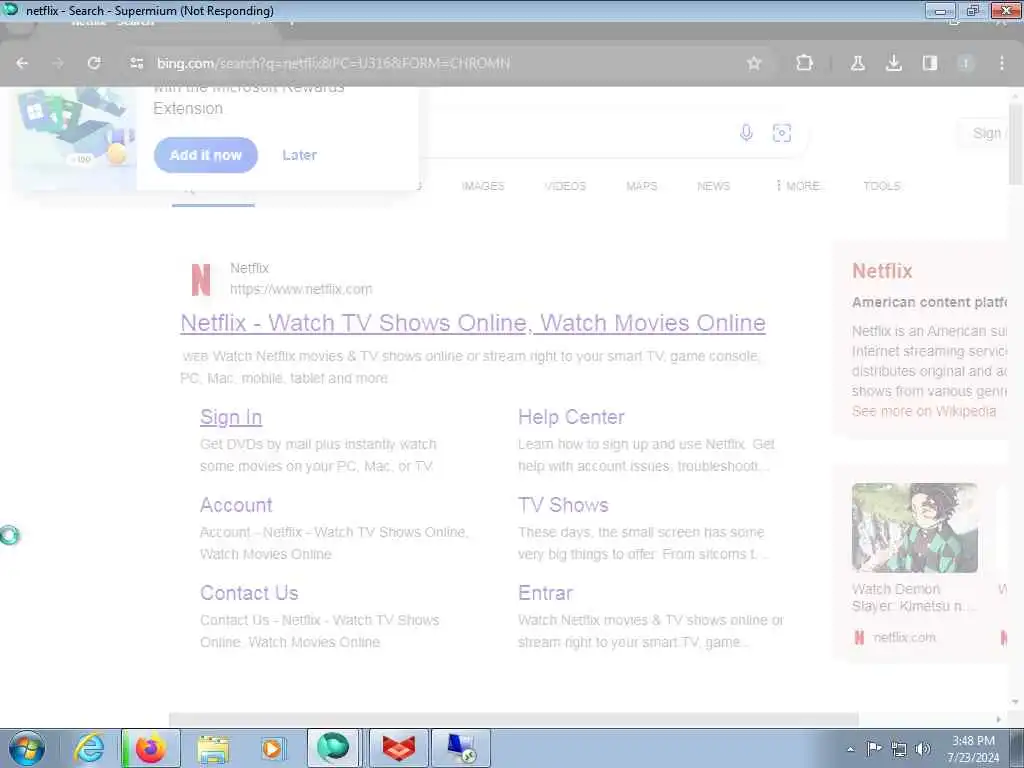The height and width of the screenshot is (768, 1024).
Task: Click the forward navigation arrow
Action: click(58, 63)
